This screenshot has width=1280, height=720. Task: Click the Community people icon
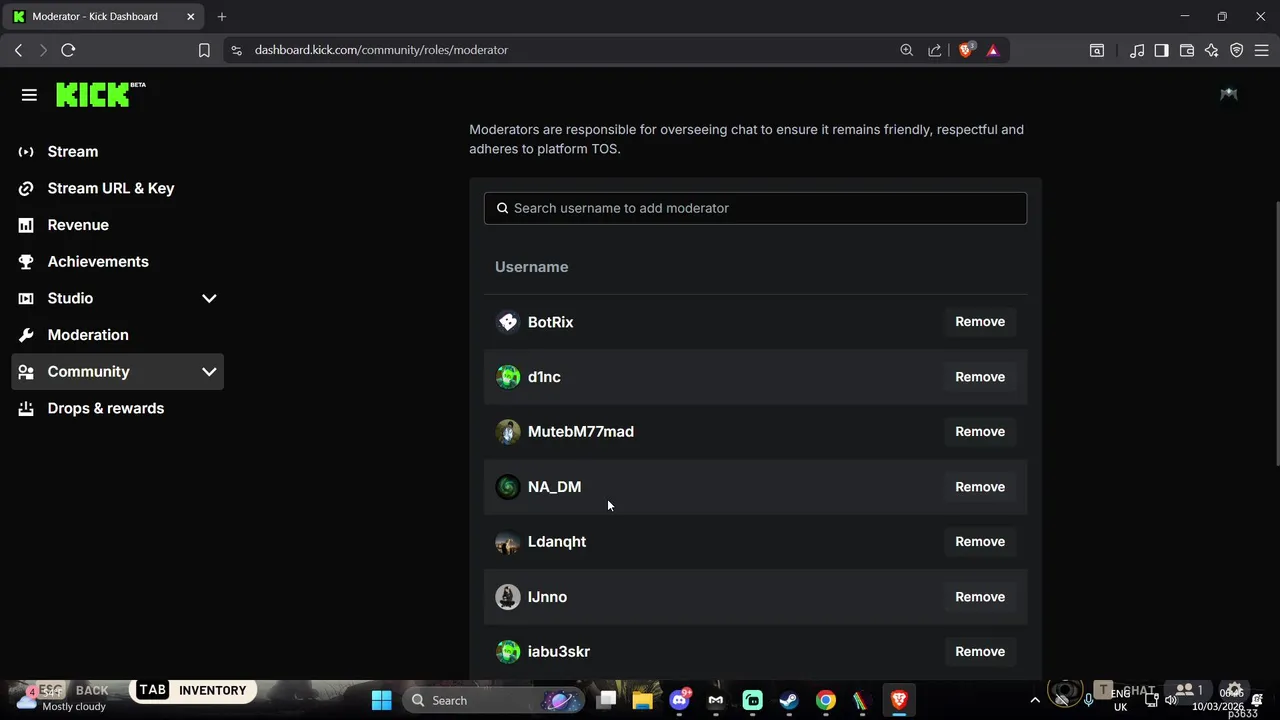26,372
